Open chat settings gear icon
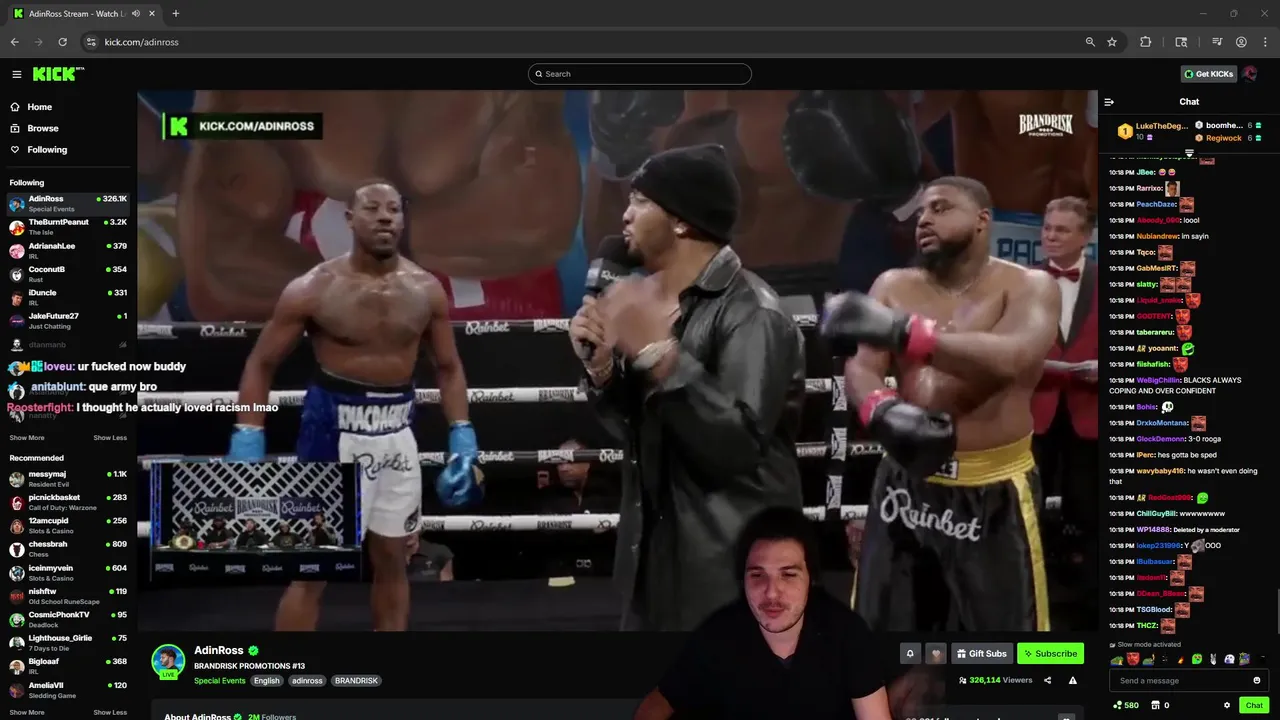 1227,705
